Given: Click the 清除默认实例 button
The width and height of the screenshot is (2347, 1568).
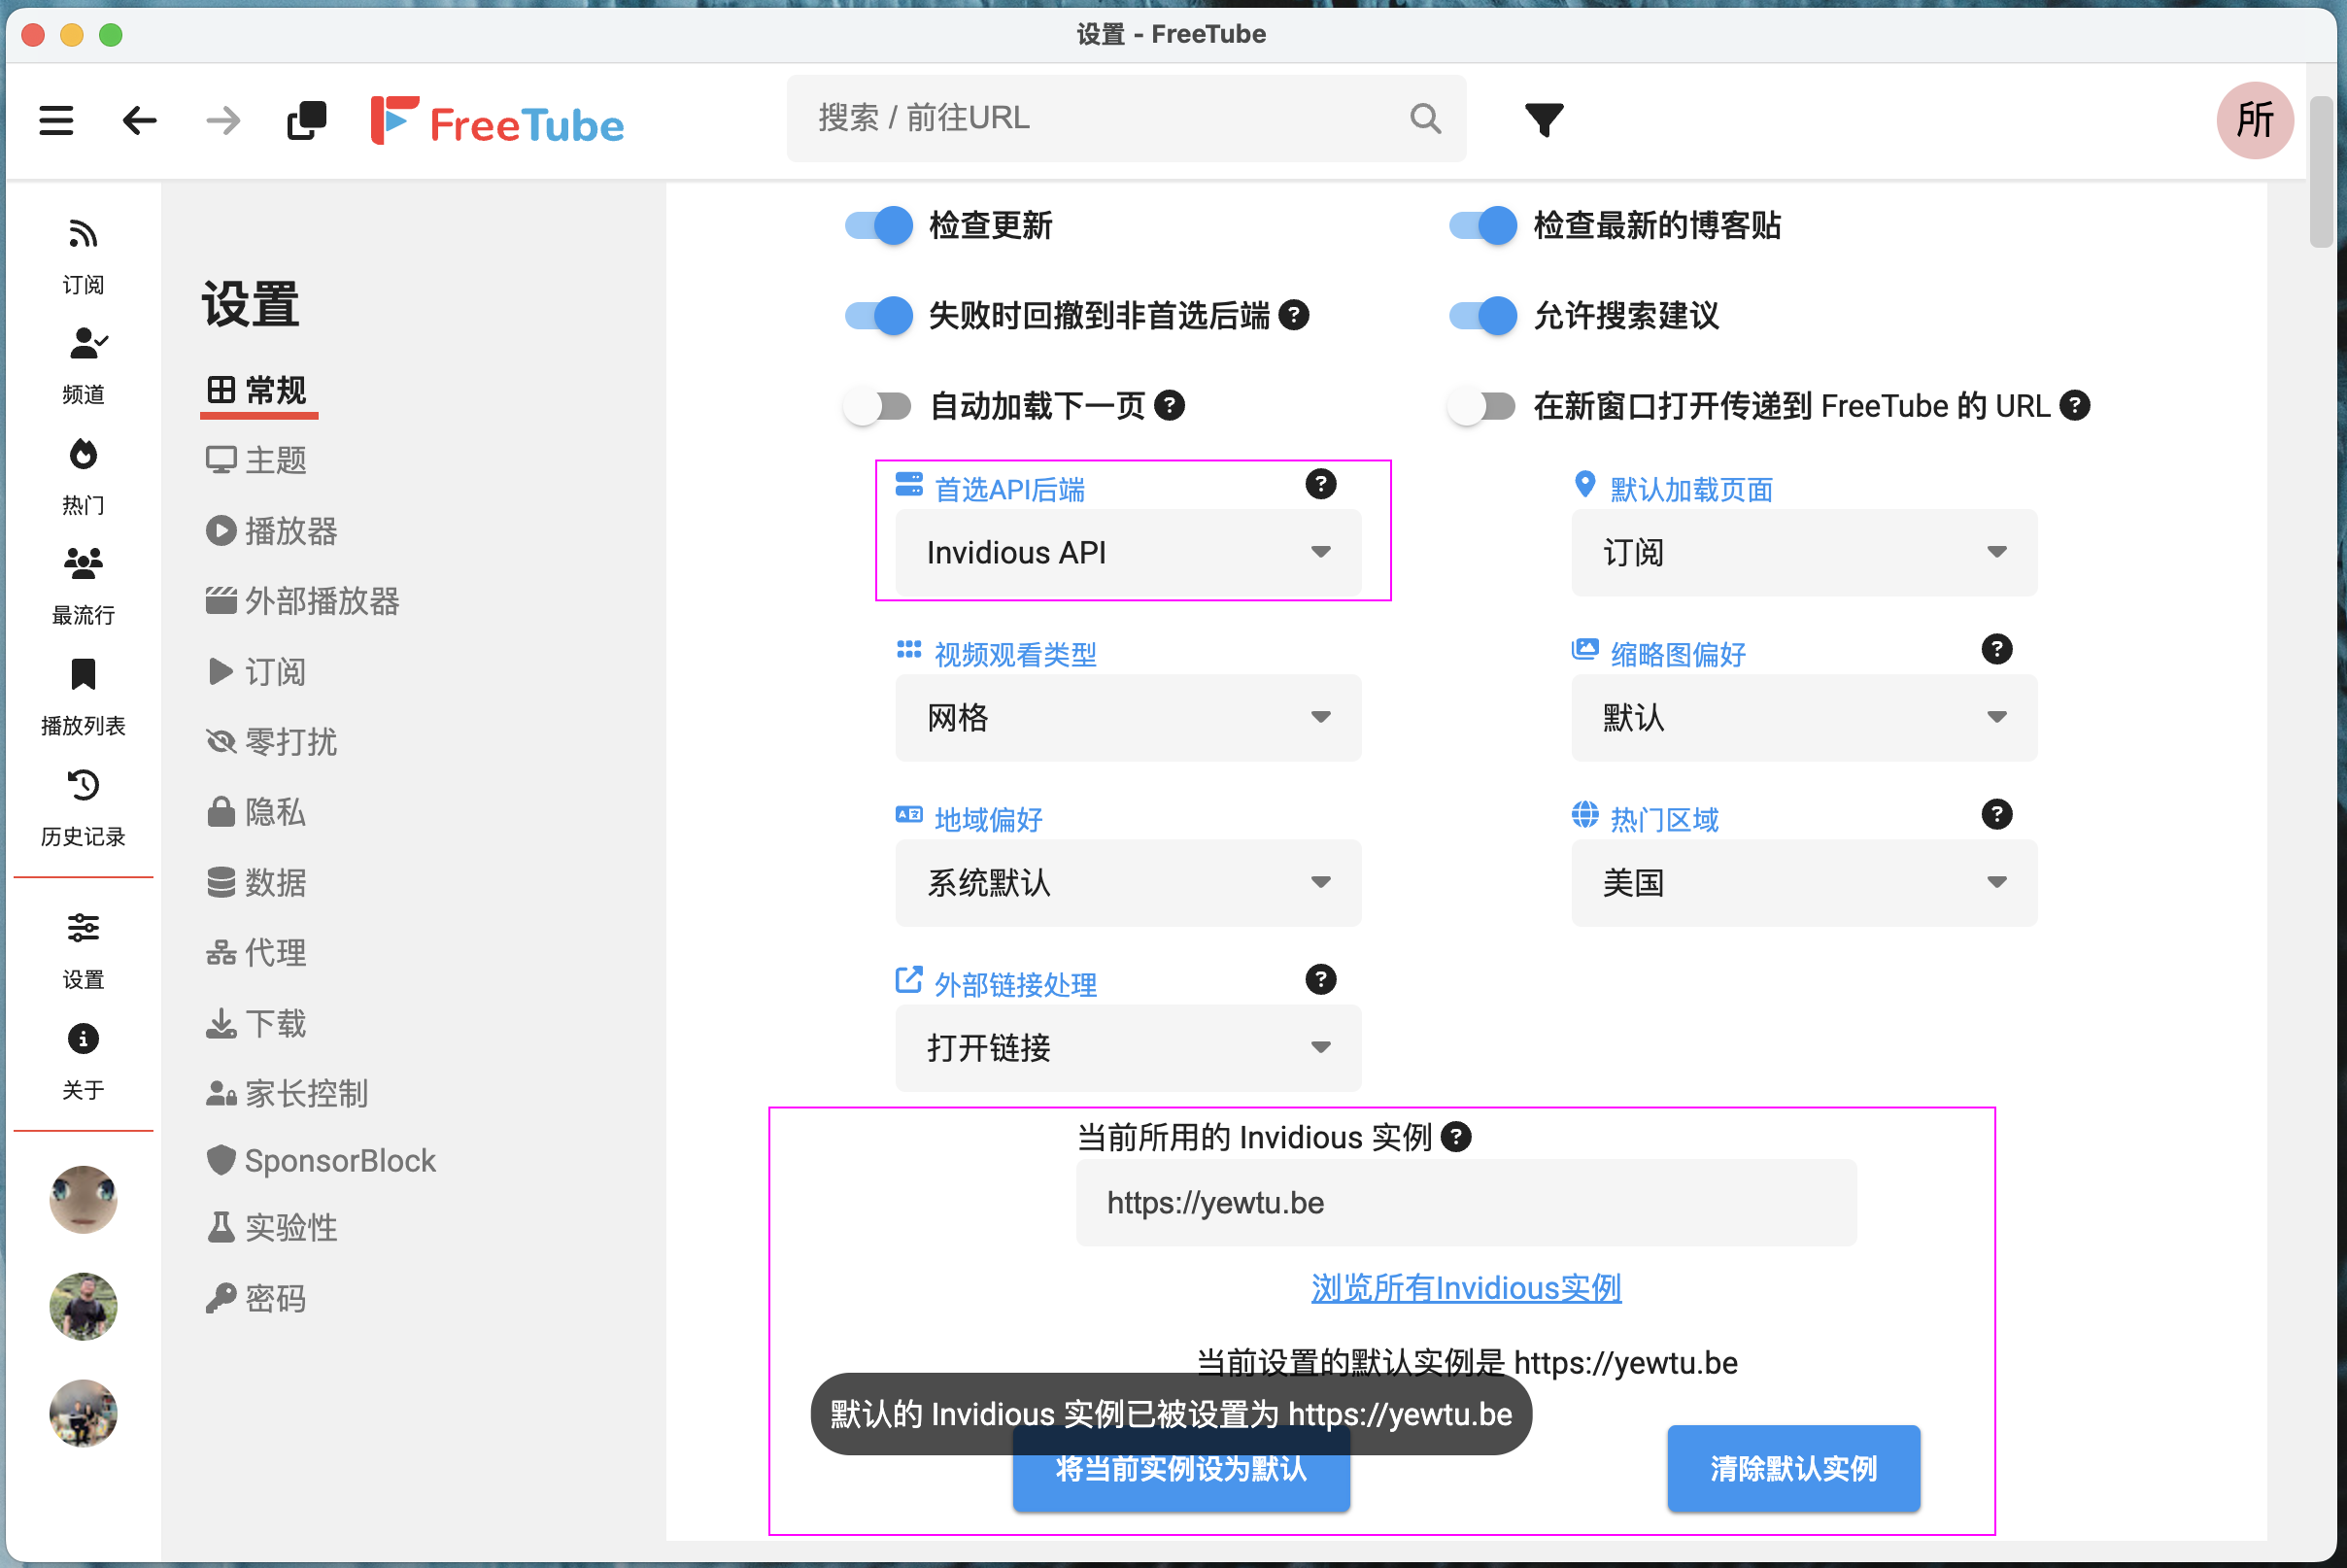Looking at the screenshot, I should pos(1792,1468).
